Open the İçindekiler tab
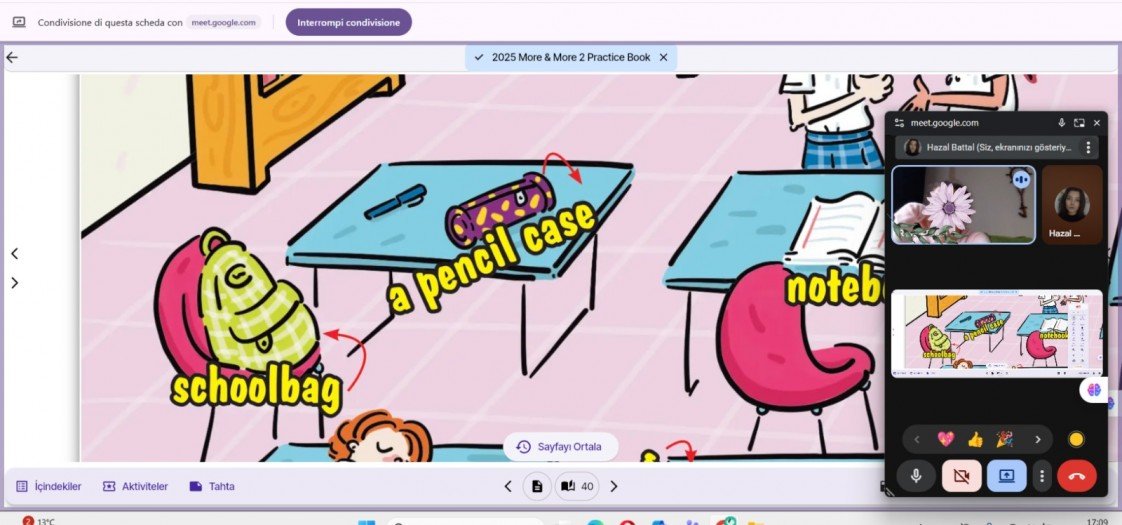 point(49,486)
